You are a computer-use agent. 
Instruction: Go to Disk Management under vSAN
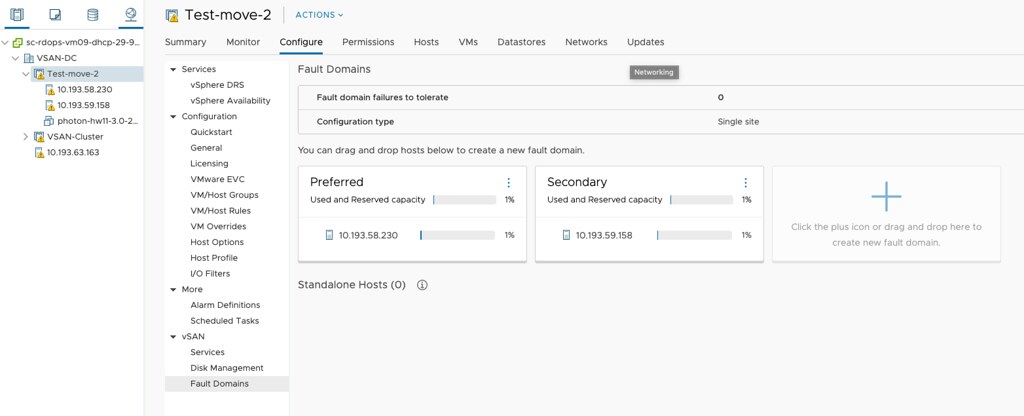(227, 368)
